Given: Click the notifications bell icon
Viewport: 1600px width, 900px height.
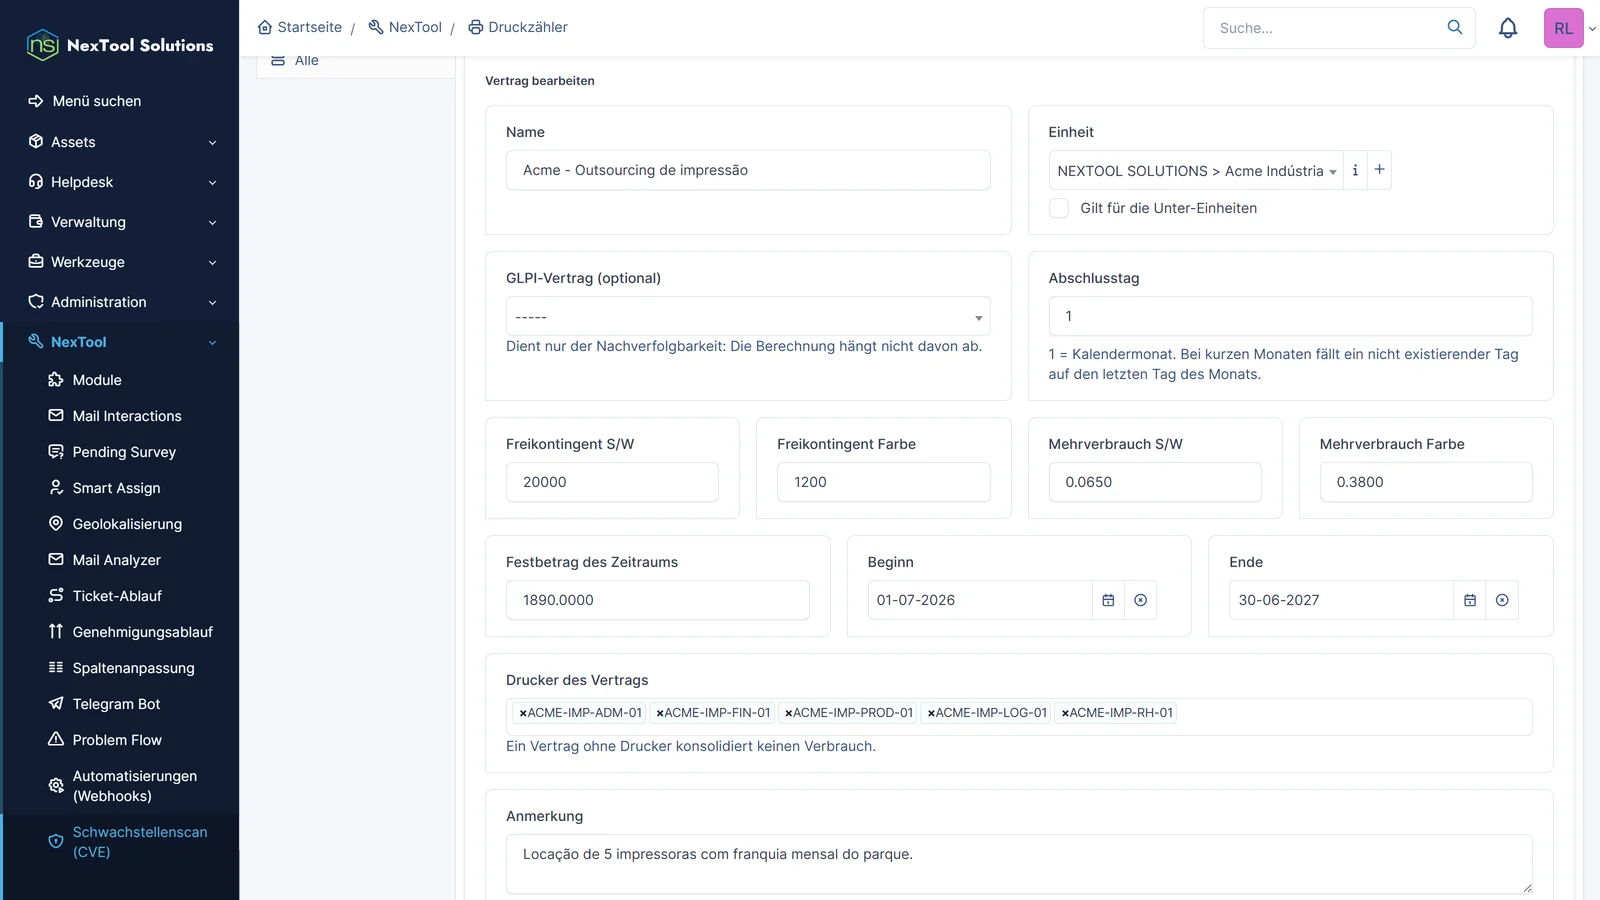Looking at the screenshot, I should [1508, 28].
